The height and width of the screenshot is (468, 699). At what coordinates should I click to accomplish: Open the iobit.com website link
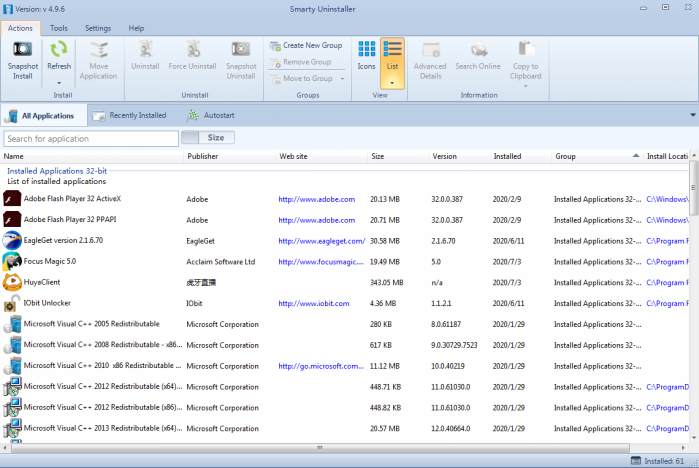pyautogui.click(x=314, y=304)
